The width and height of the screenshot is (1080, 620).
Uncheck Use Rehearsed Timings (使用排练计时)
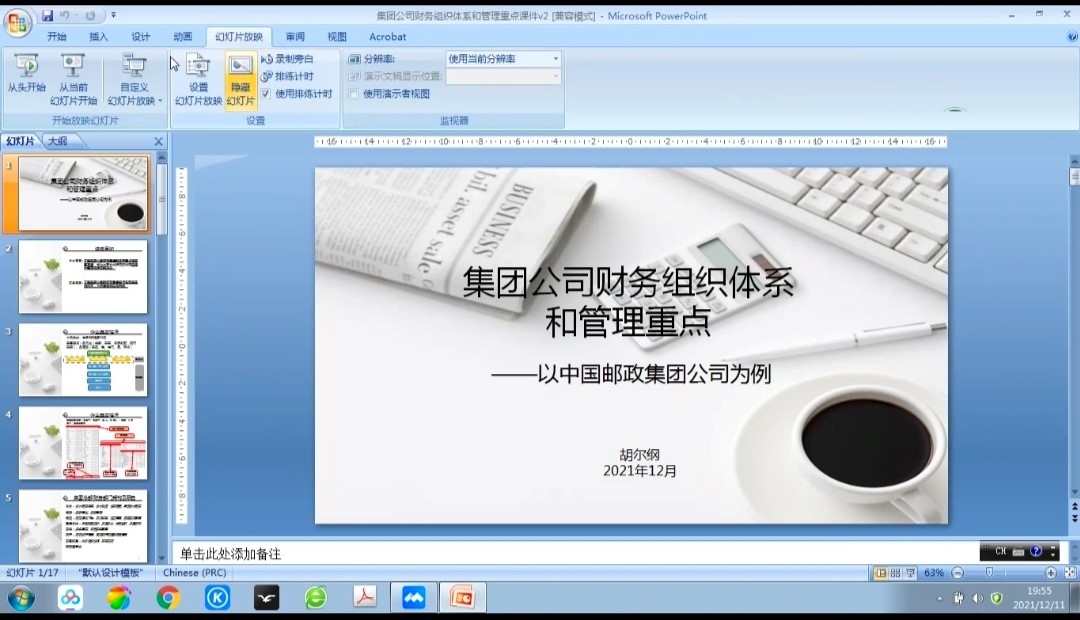[266, 94]
